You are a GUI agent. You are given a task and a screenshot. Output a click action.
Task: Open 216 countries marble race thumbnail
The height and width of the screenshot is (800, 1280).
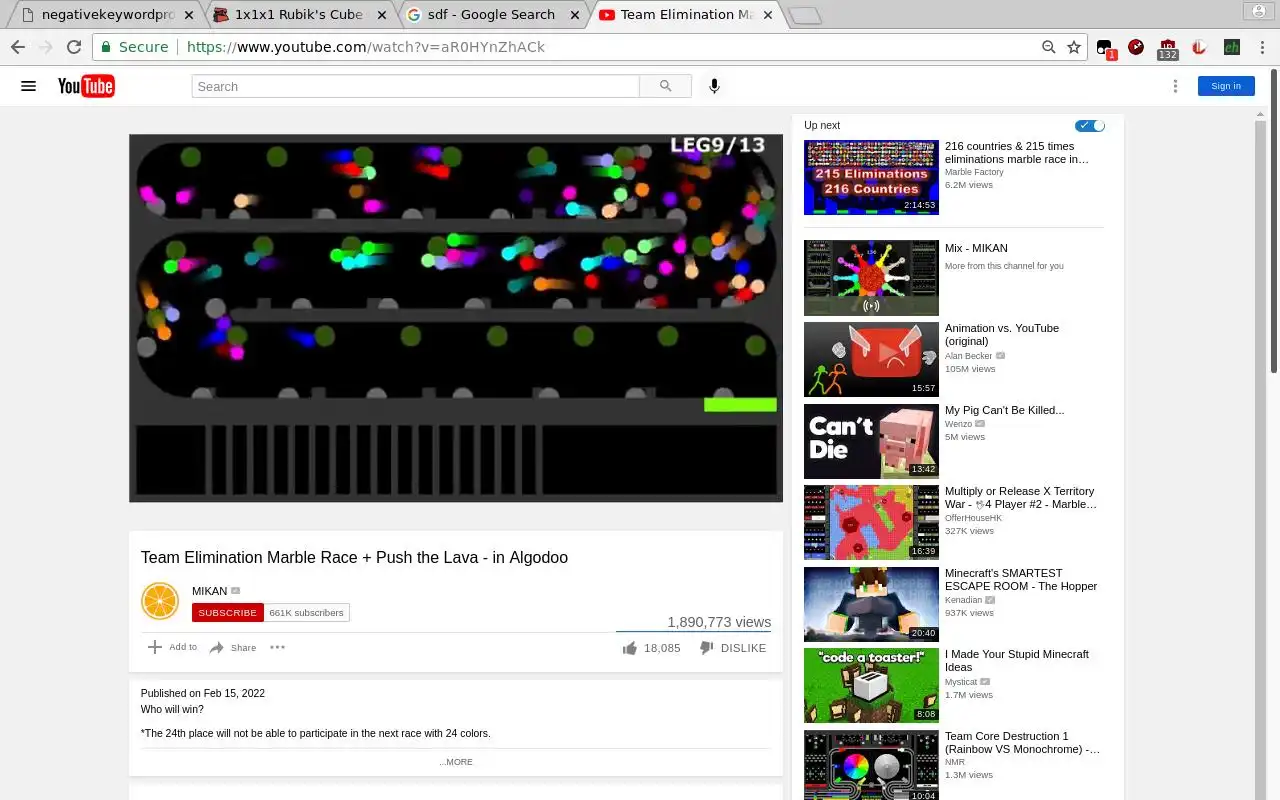[x=871, y=177]
